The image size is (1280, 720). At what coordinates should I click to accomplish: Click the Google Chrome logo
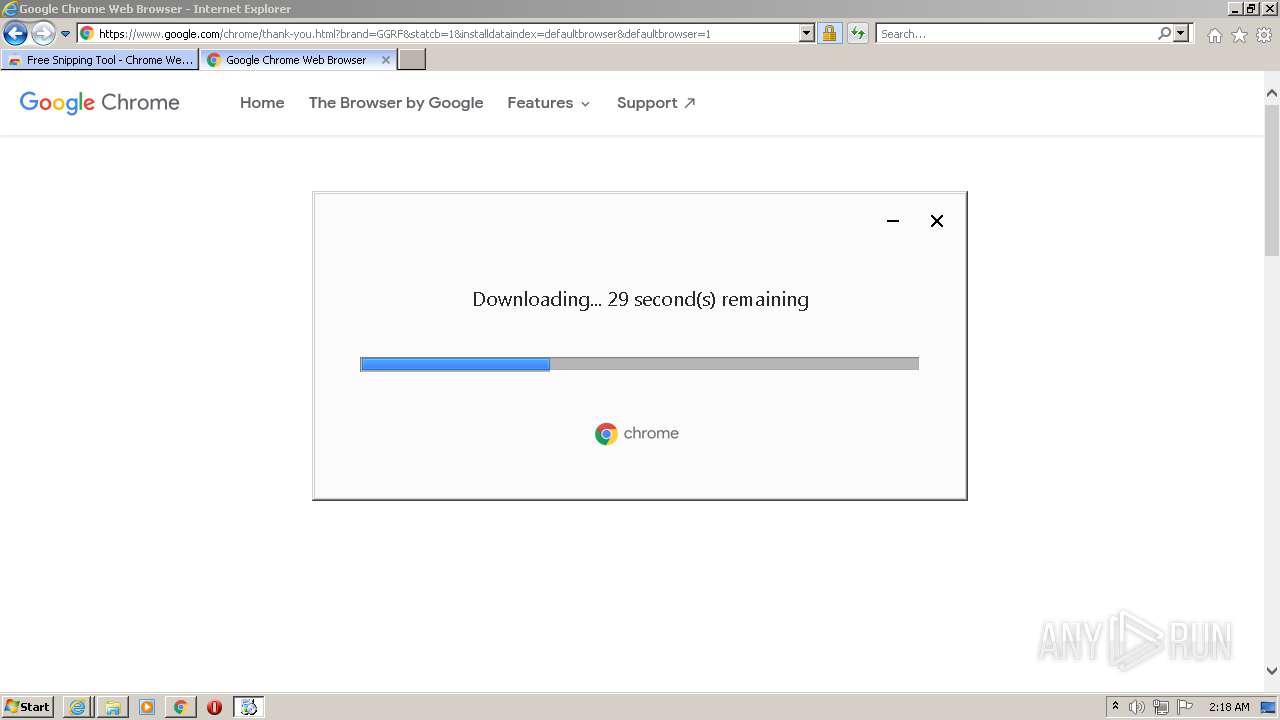[x=100, y=102]
